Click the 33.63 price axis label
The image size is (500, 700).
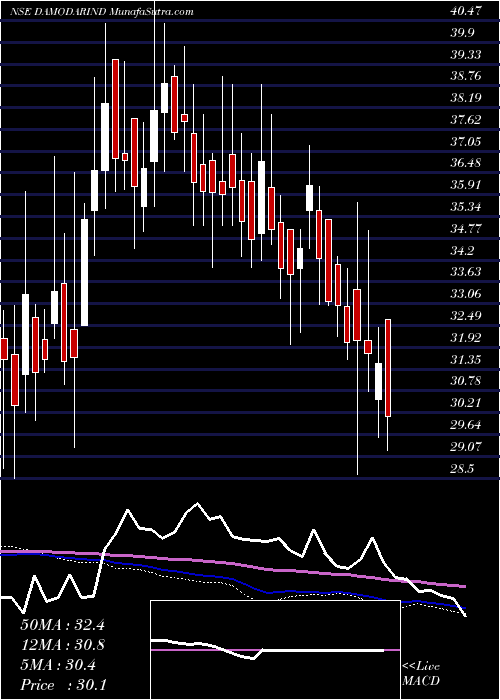coord(466,272)
